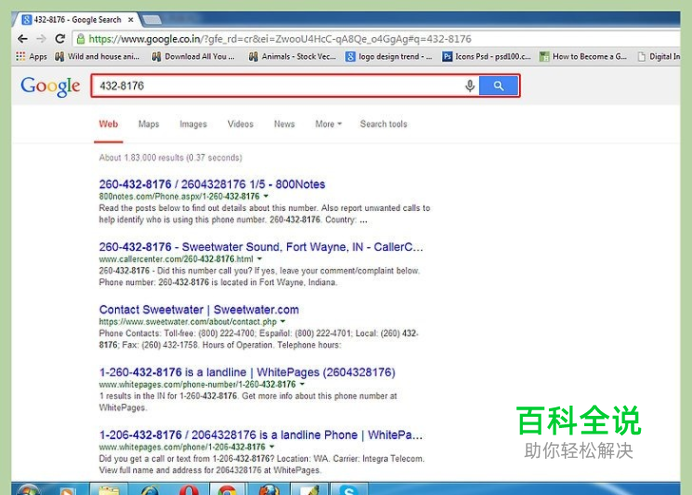Click the browser forward arrow
Image resolution: width=692 pixels, height=495 pixels.
(41, 39)
